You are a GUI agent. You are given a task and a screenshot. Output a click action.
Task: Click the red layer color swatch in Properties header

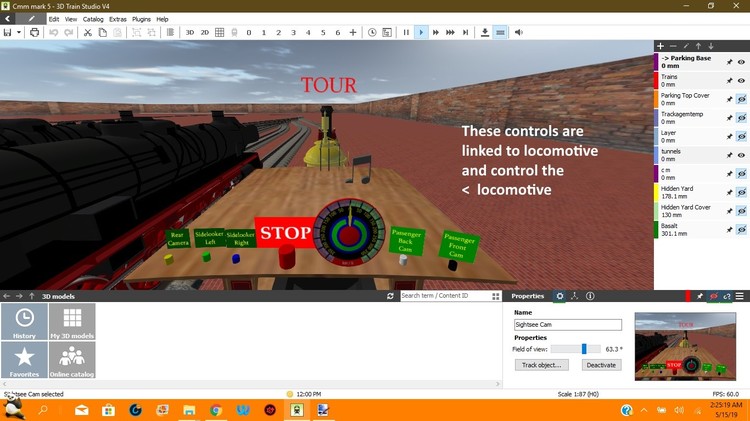click(x=688, y=296)
